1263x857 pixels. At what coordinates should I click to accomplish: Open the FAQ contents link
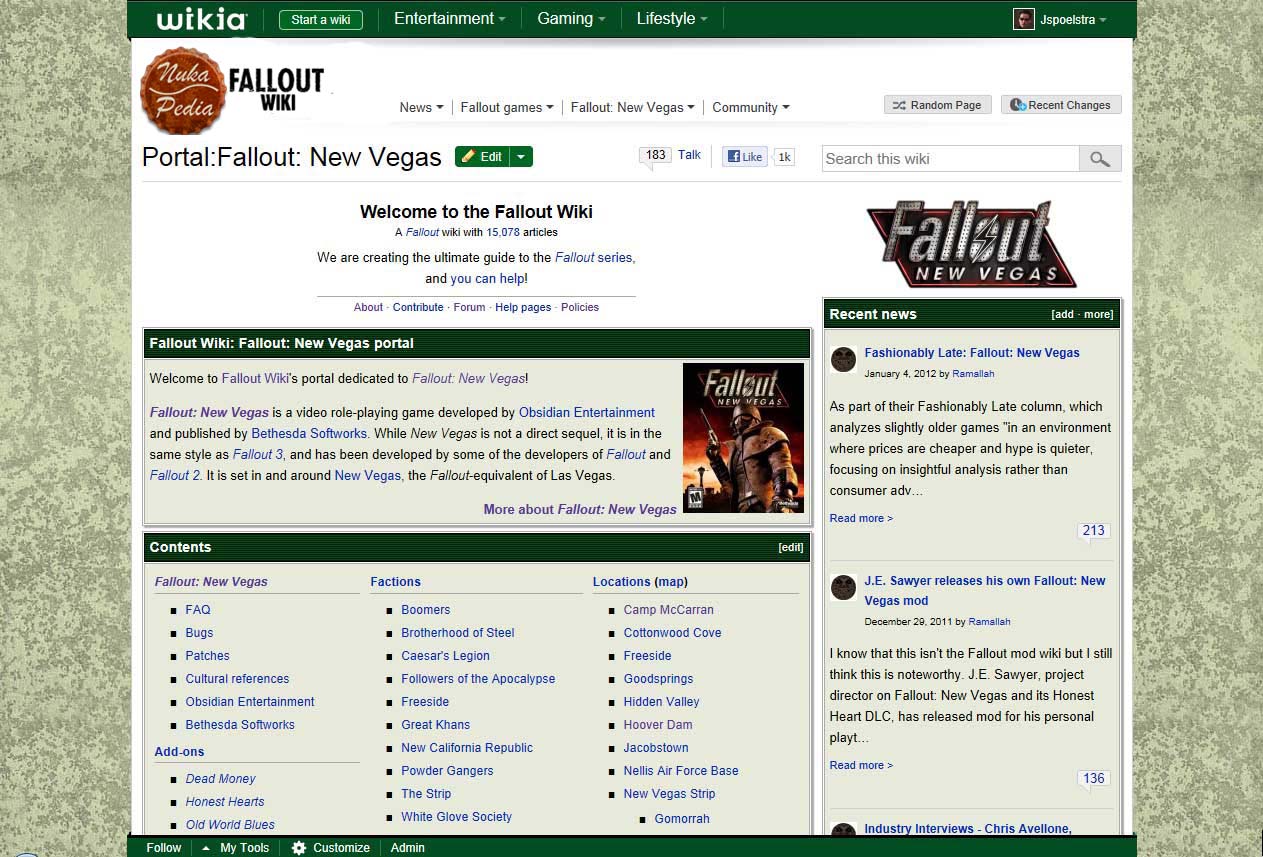point(198,609)
